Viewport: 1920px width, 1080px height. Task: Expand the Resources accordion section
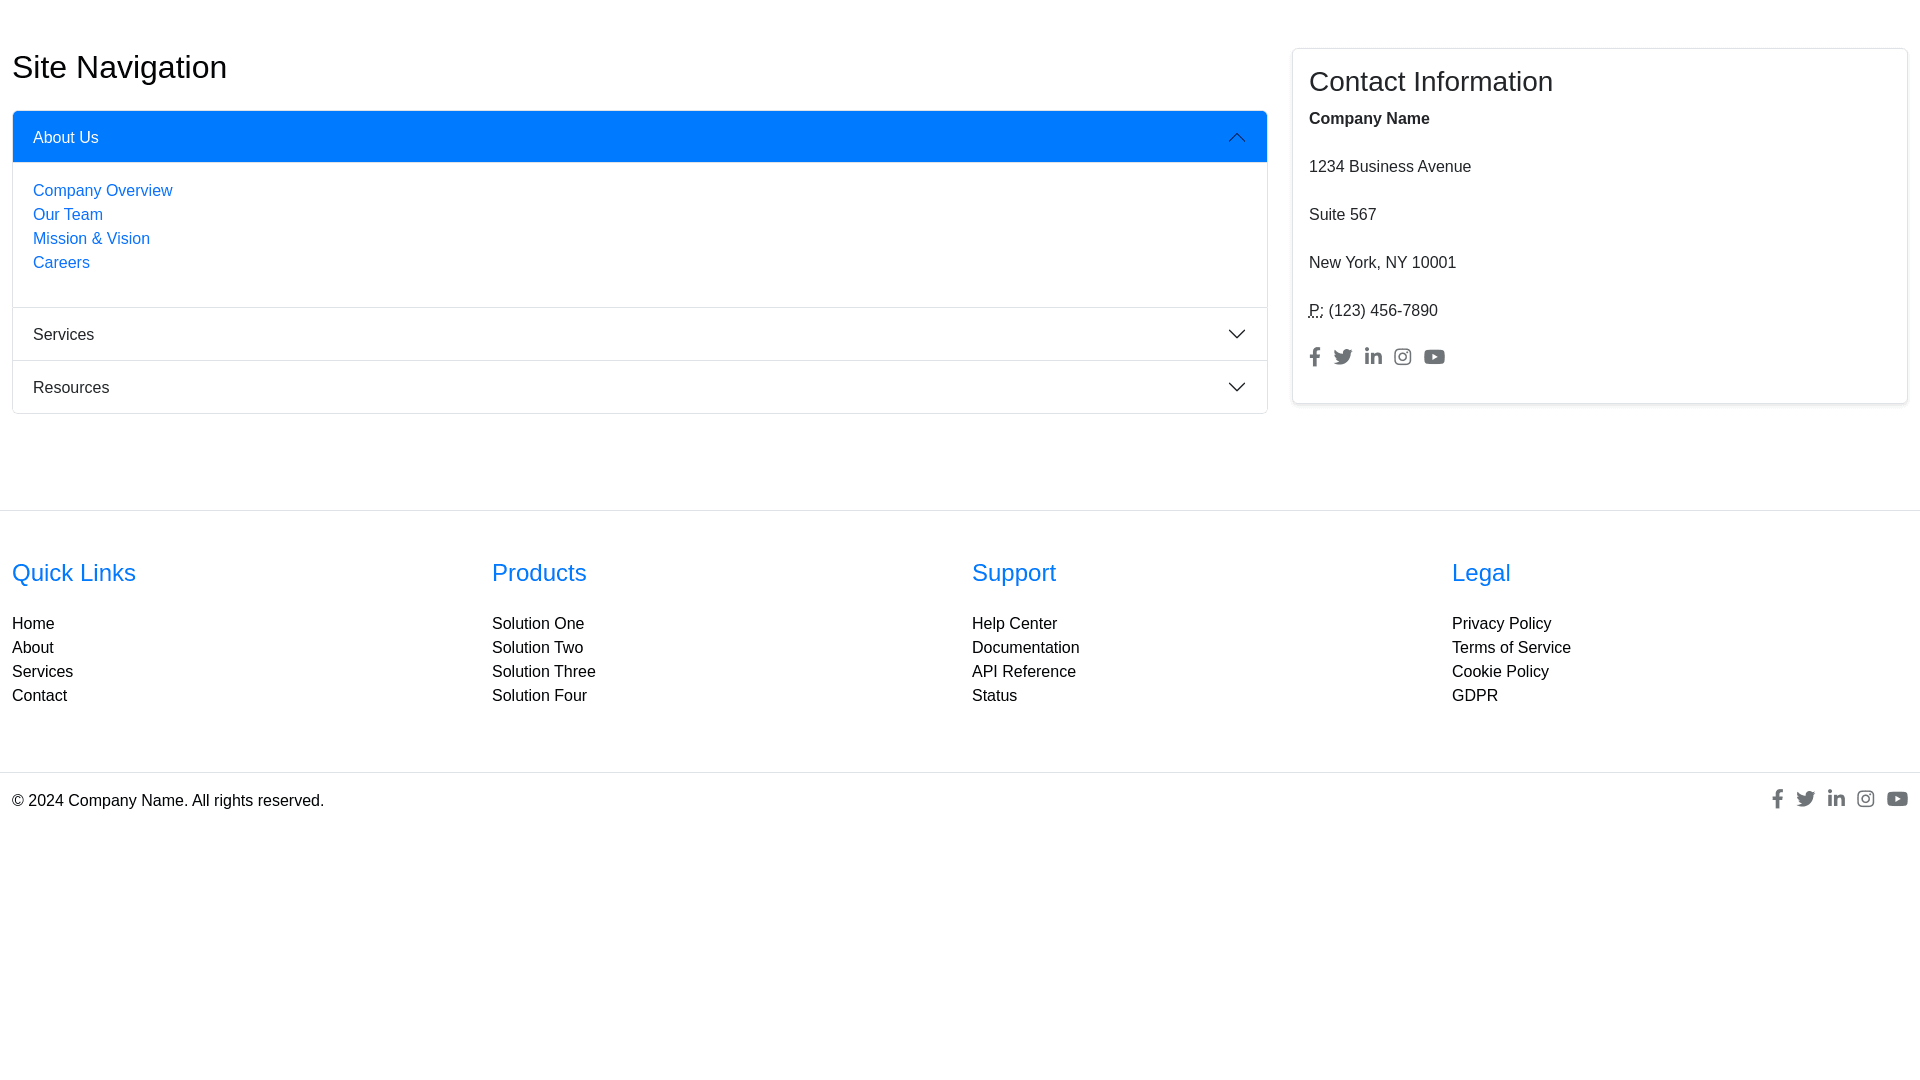point(640,387)
